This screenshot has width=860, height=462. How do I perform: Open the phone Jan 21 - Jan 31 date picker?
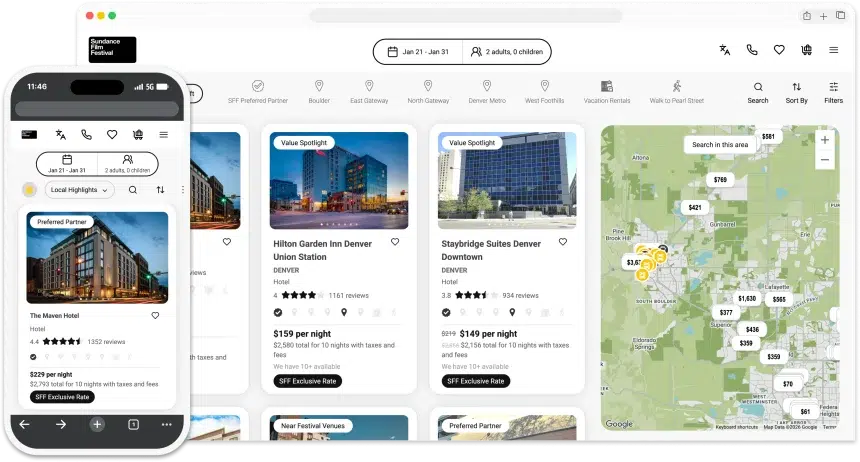coord(67,164)
